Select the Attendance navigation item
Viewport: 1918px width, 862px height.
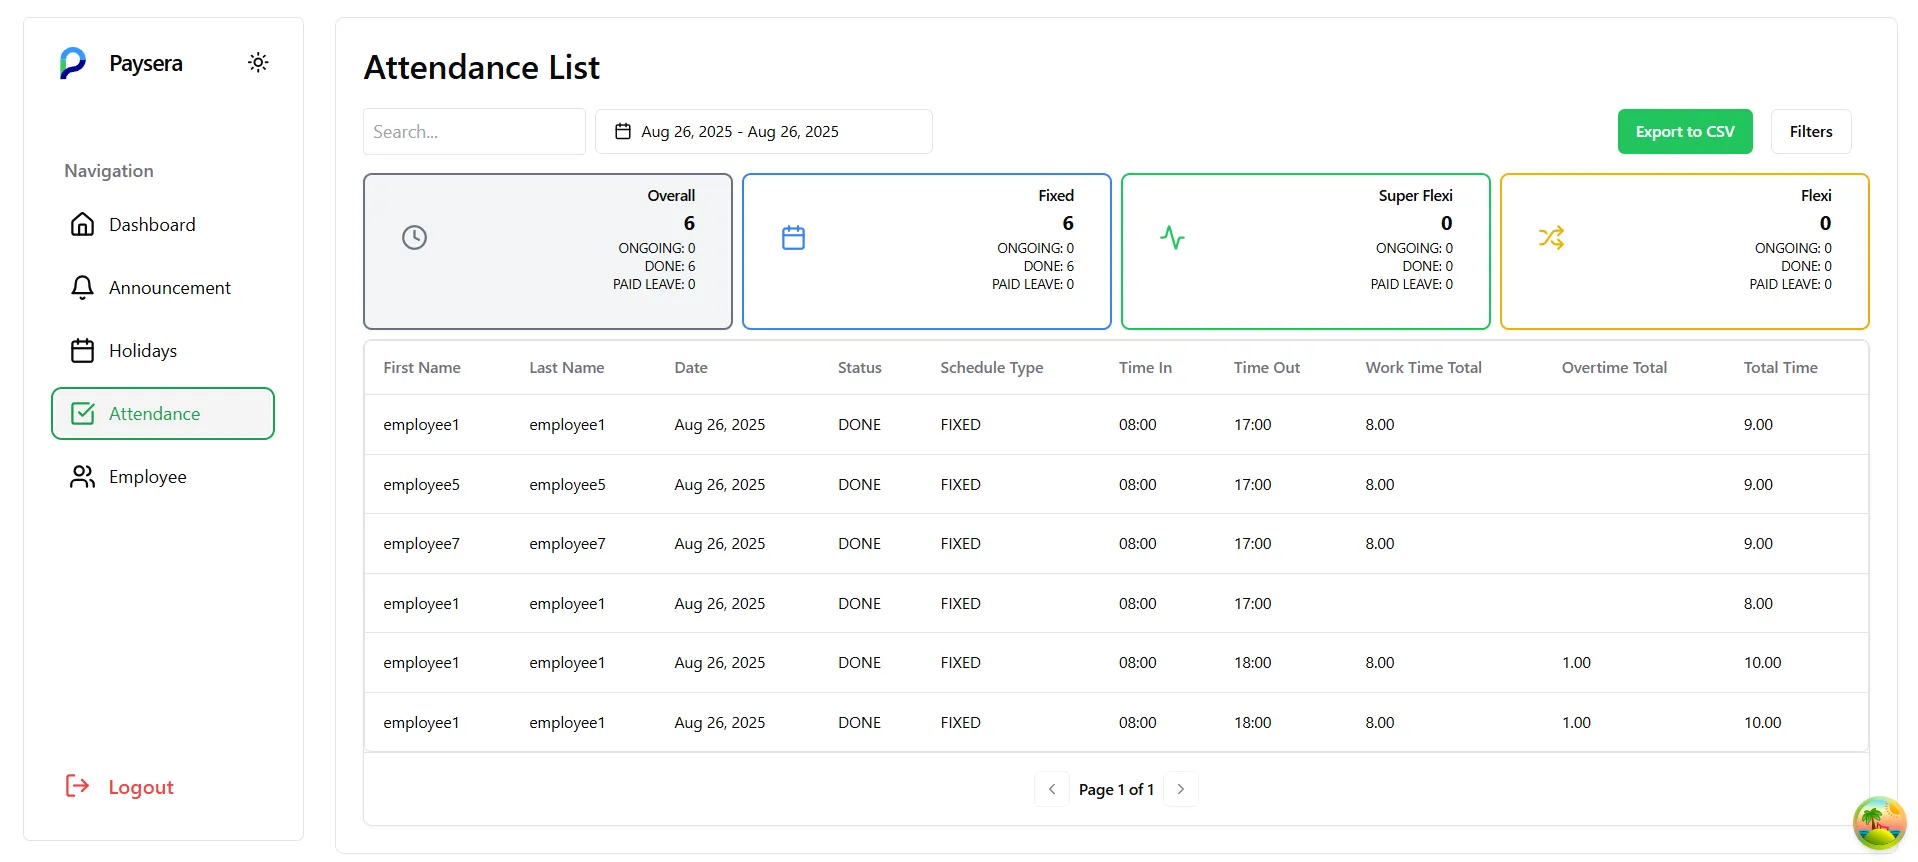(x=163, y=414)
